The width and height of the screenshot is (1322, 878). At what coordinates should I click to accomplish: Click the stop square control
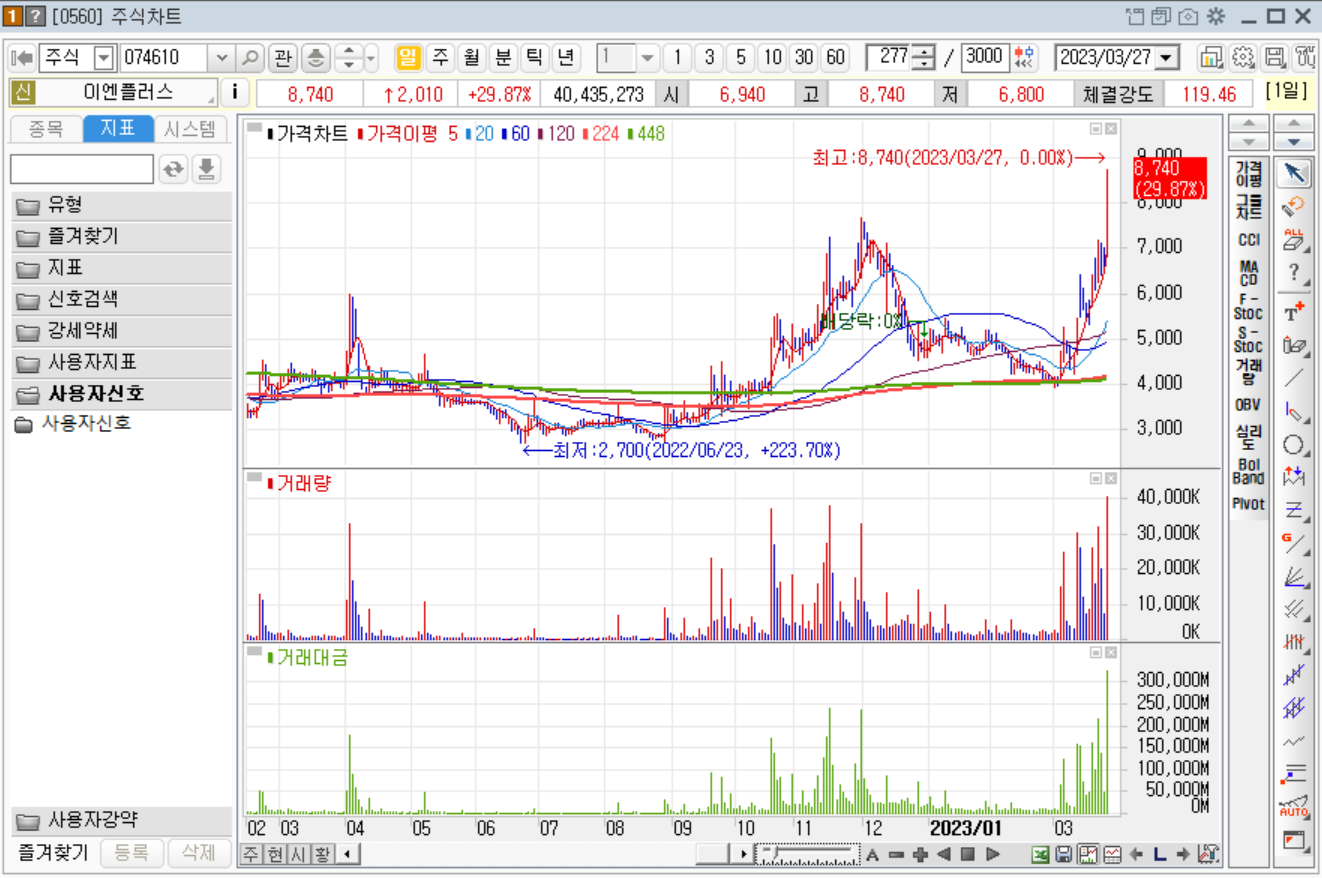pos(968,854)
